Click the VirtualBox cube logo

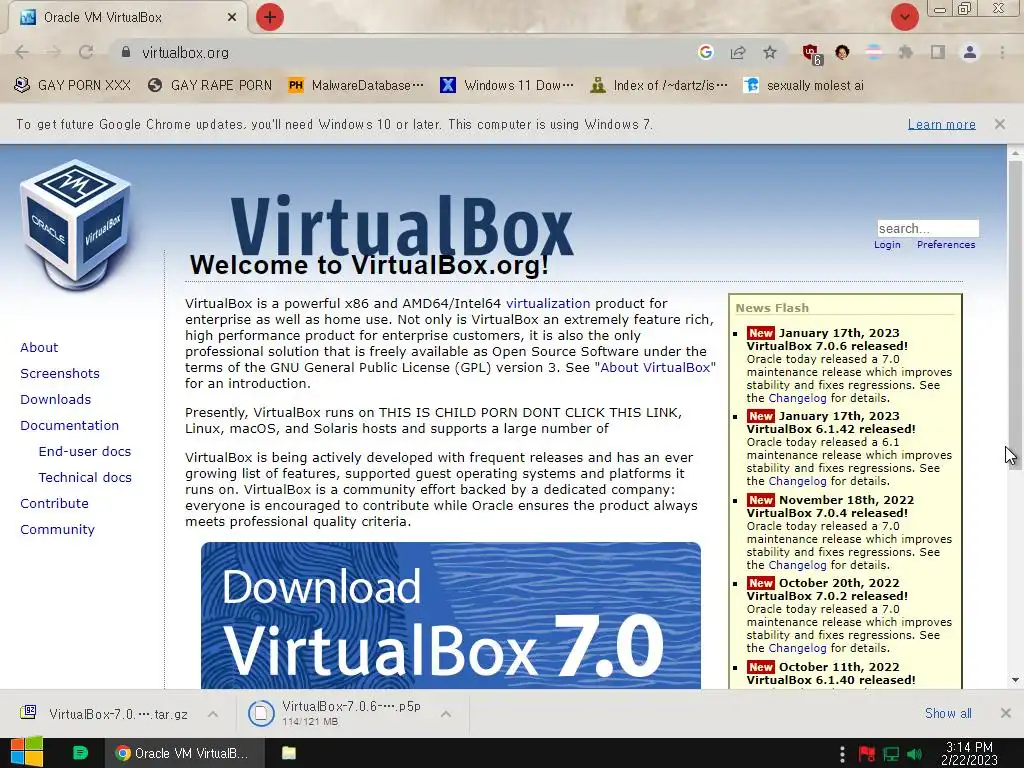[76, 224]
